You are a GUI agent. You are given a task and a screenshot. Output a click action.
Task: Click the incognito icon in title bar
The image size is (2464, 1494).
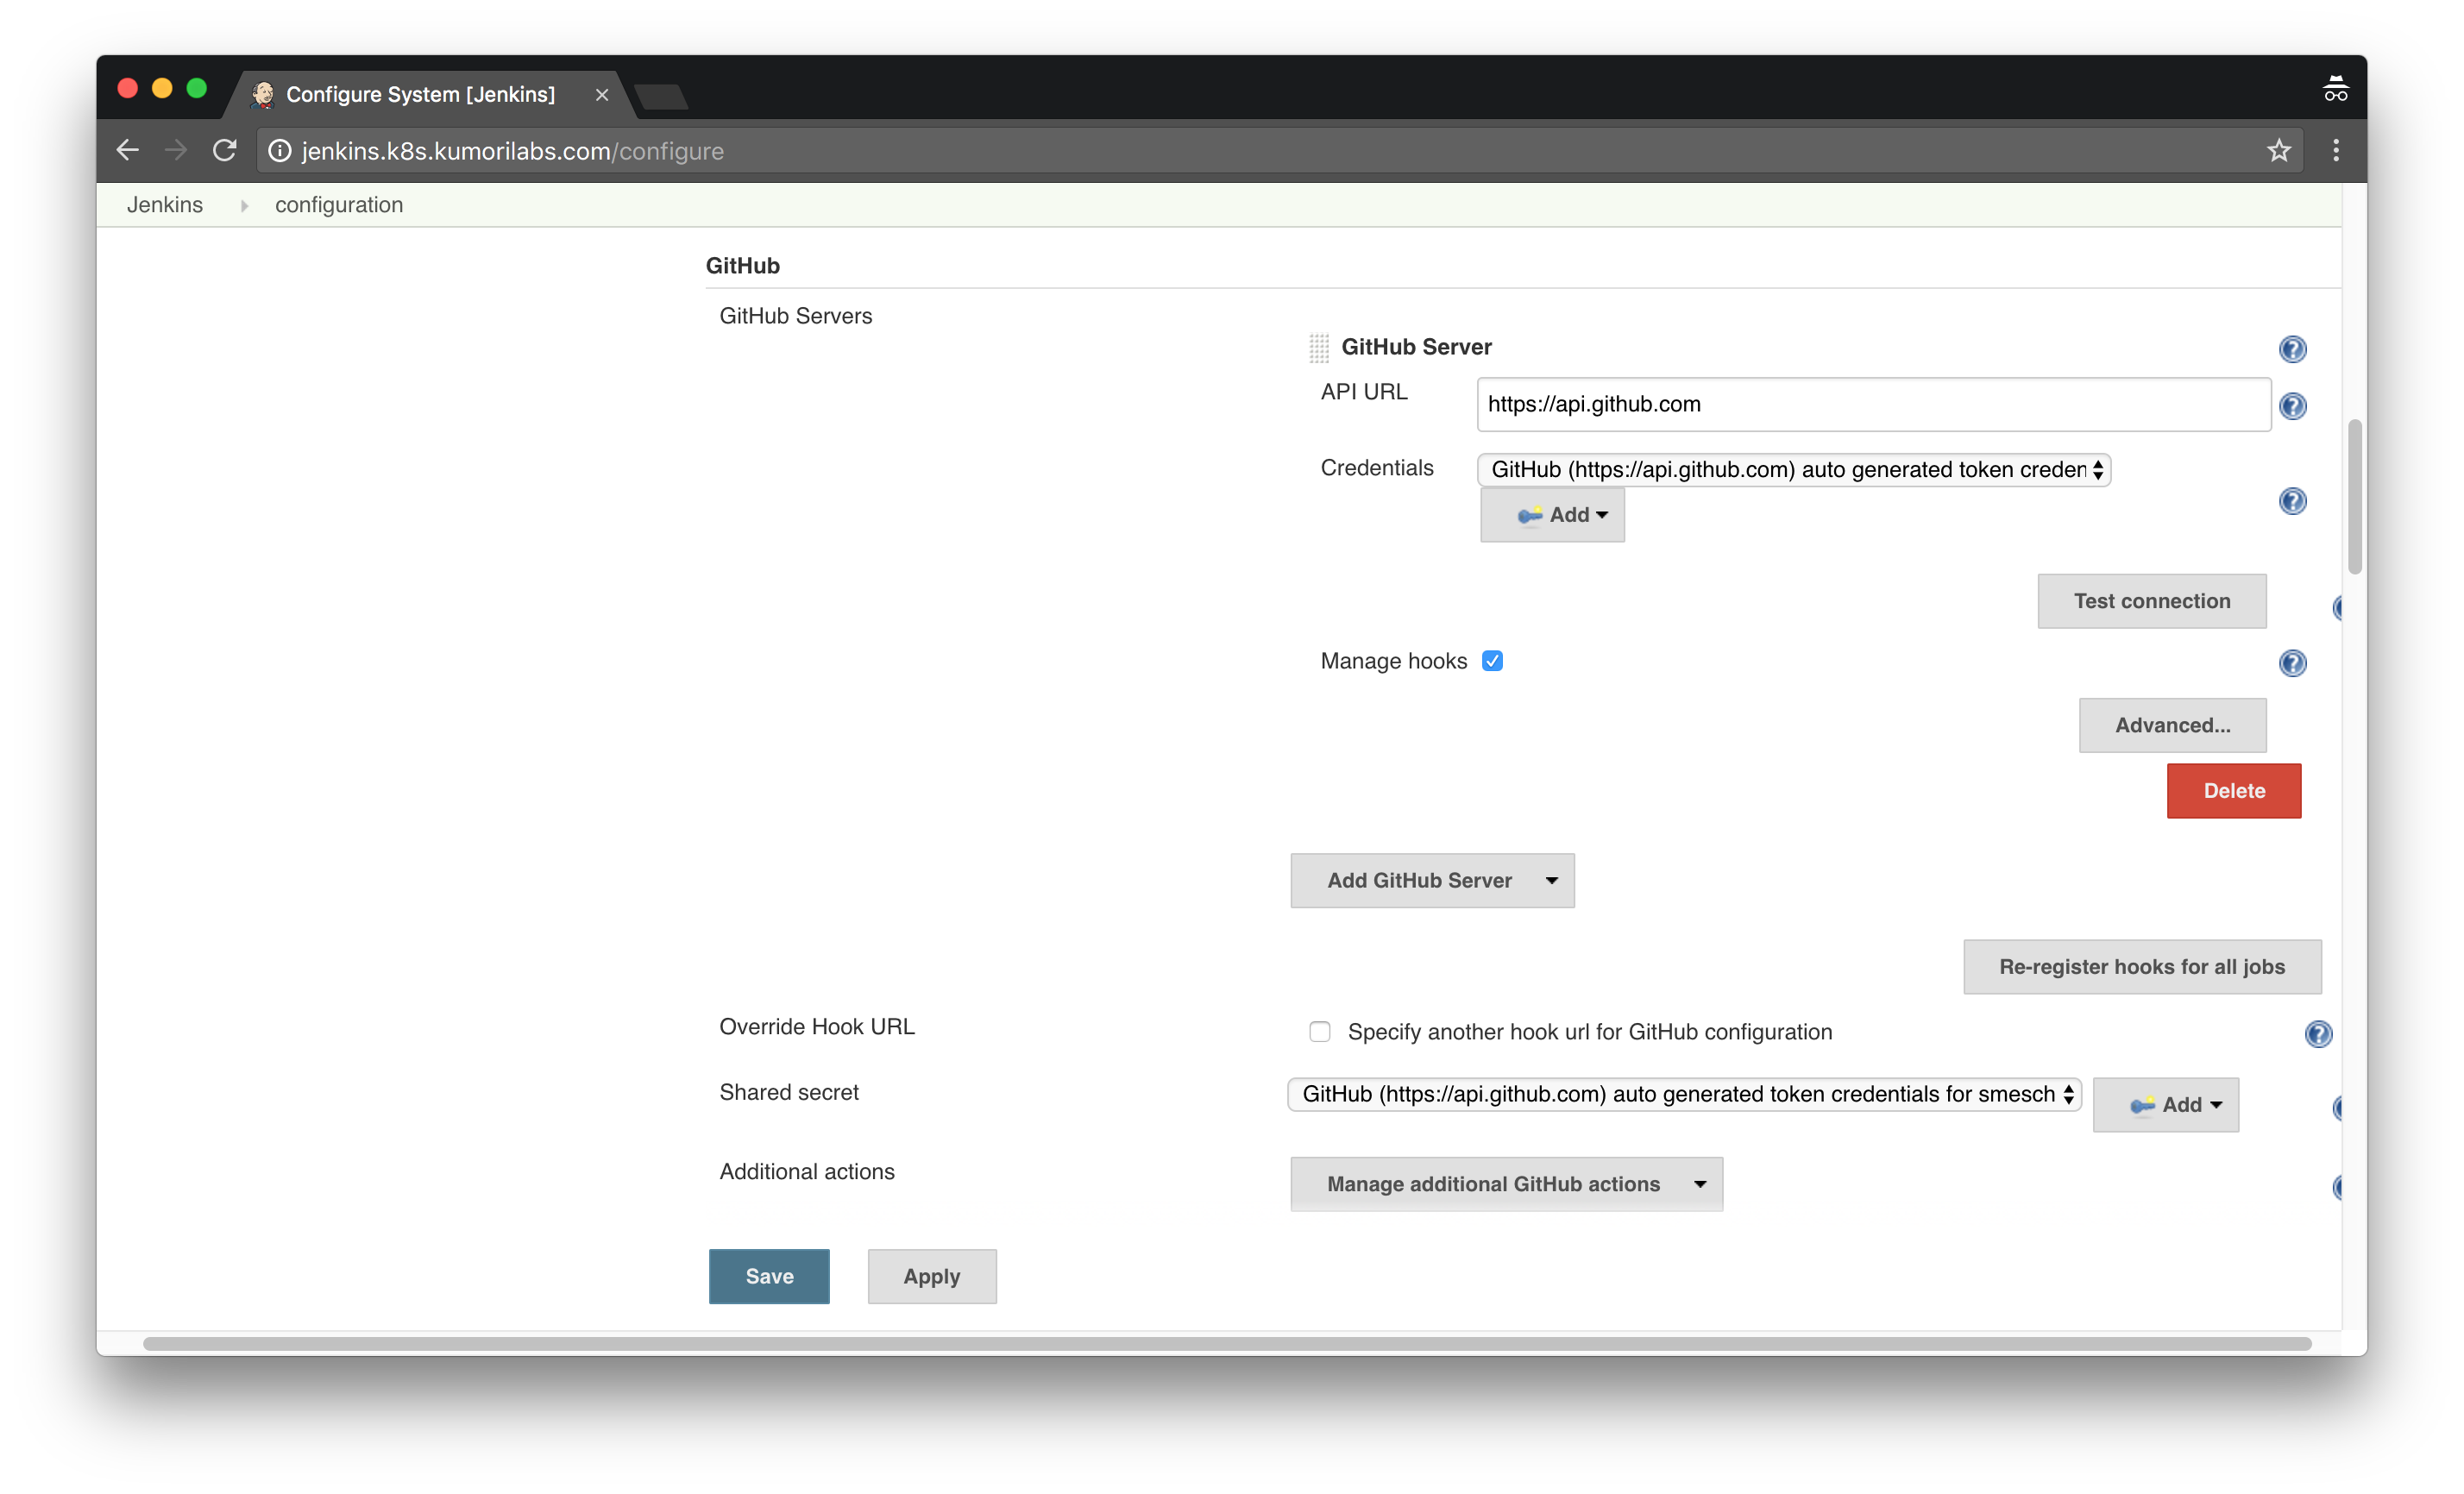(2335, 90)
